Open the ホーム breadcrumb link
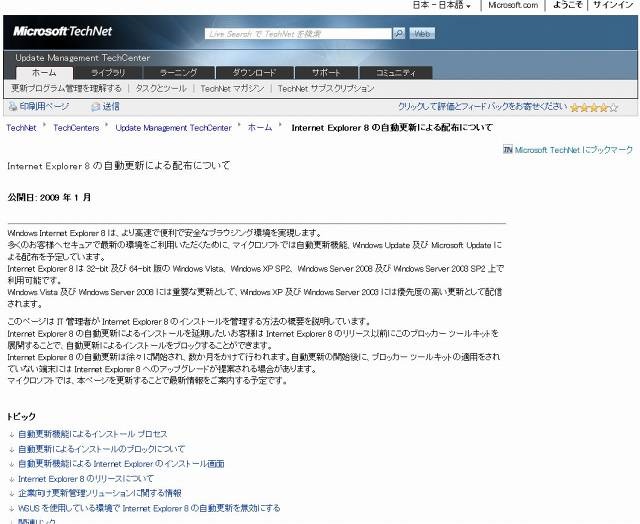Viewport: 640px width, 524px height. [x=260, y=128]
